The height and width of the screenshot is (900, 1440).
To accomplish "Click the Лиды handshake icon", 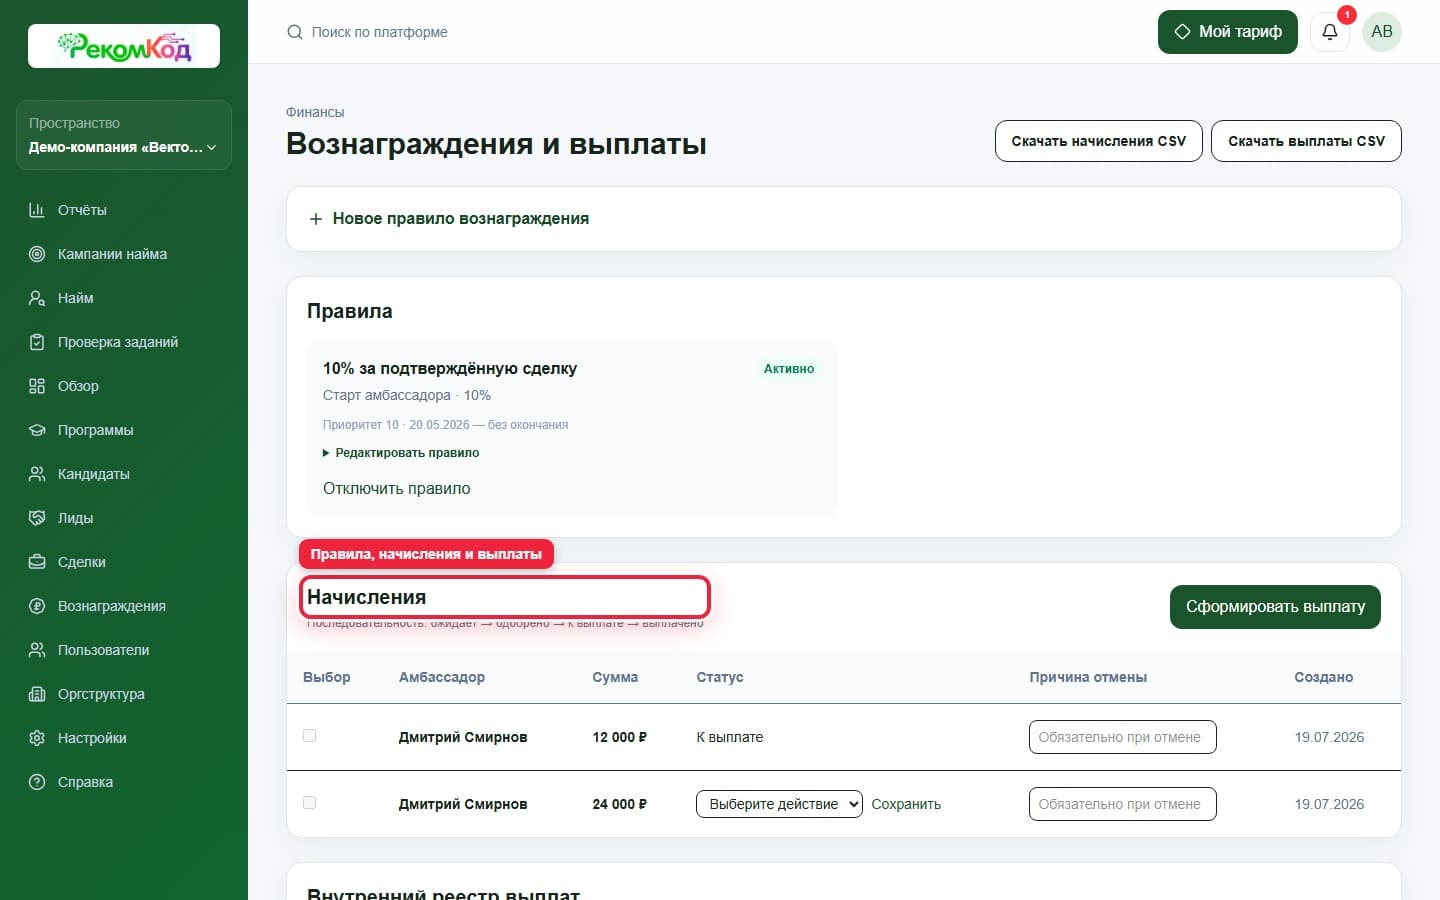I will click(x=37, y=518).
